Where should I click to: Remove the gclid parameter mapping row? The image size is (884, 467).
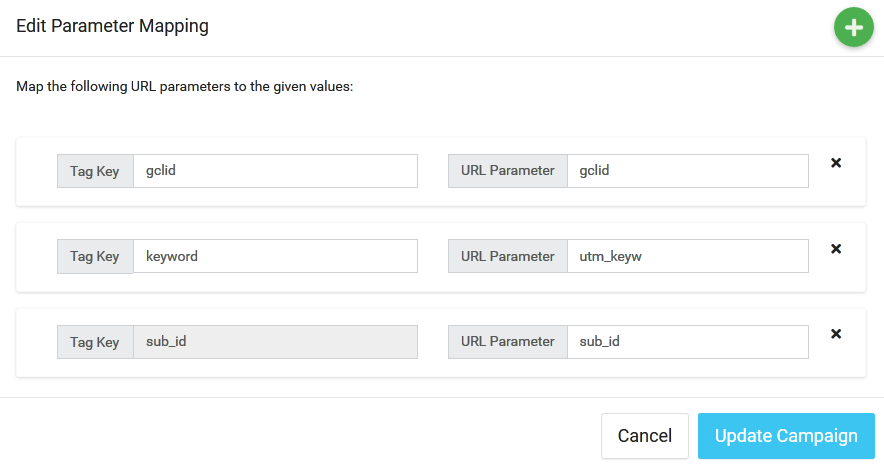(836, 163)
